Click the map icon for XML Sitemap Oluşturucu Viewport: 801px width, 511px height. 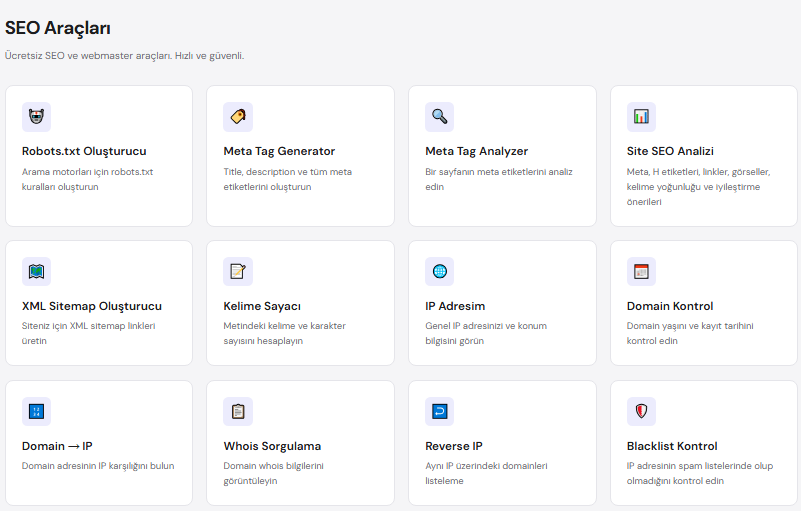(x=36, y=271)
